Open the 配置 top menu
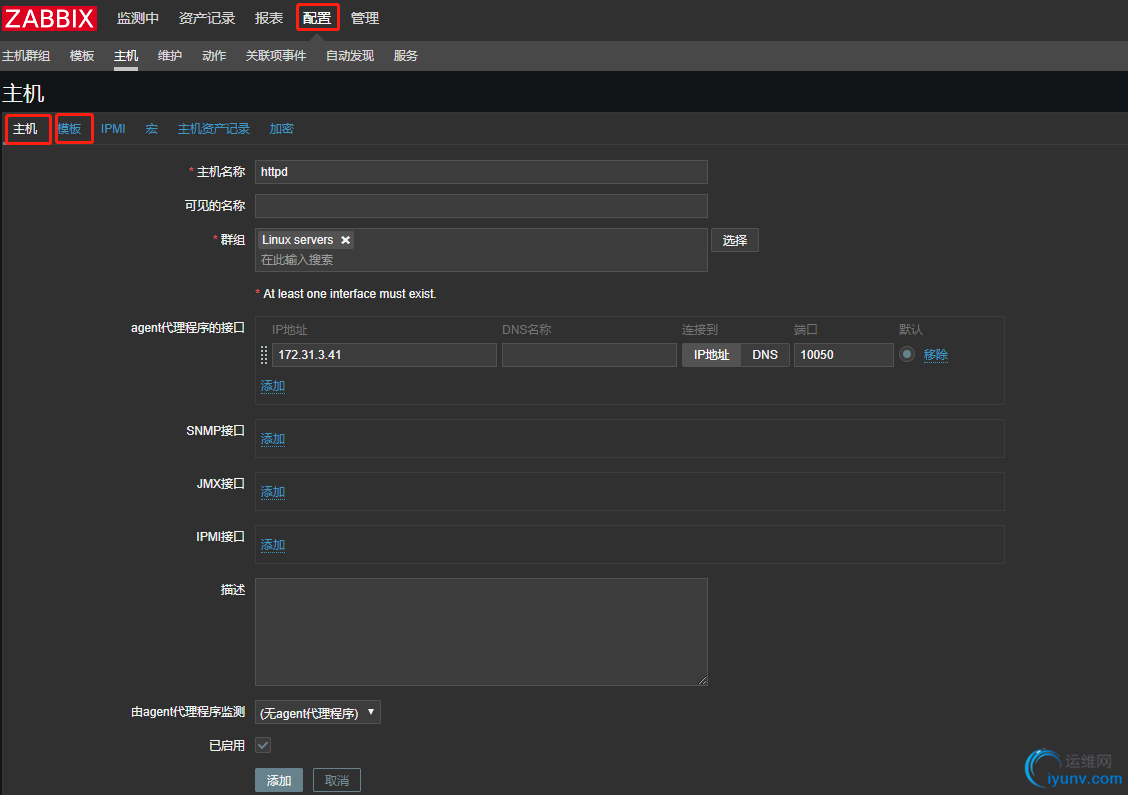This screenshot has height=795, width=1128. point(317,18)
